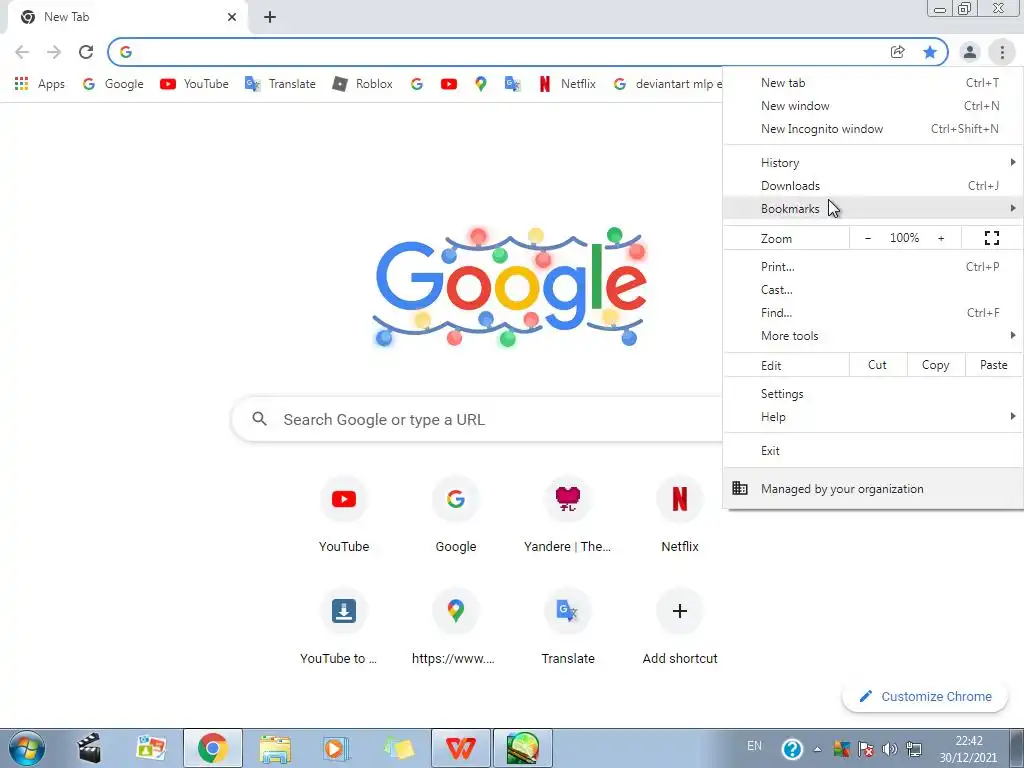Expand the More tools submenu

point(873,336)
